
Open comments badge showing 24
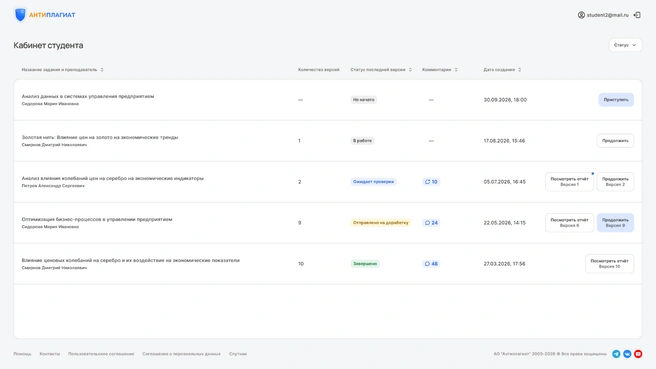[x=431, y=223]
